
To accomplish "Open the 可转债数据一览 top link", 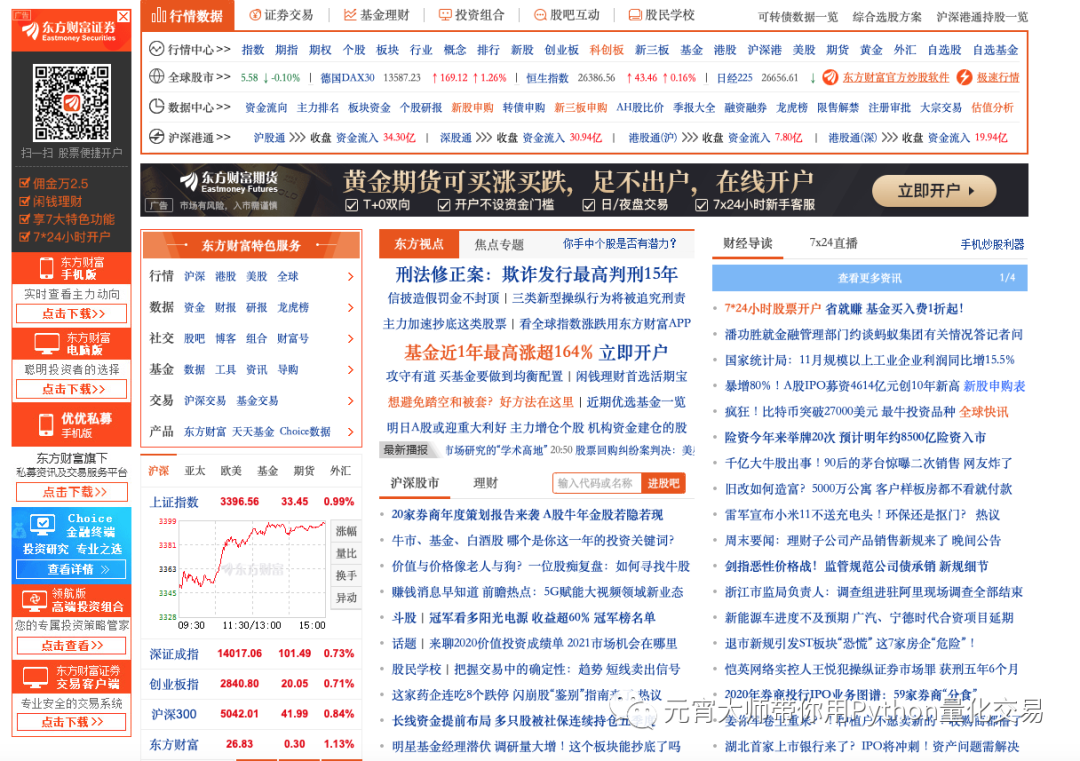I will coord(798,17).
